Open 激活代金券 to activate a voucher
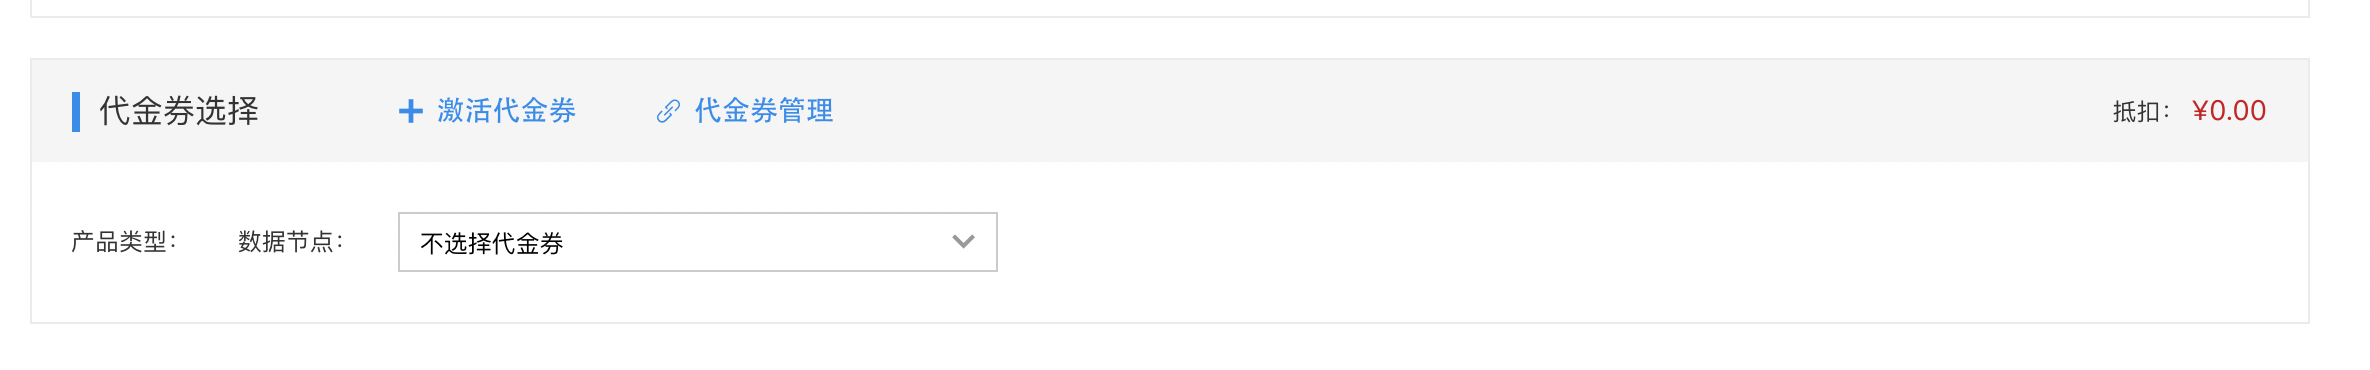 coord(506,111)
